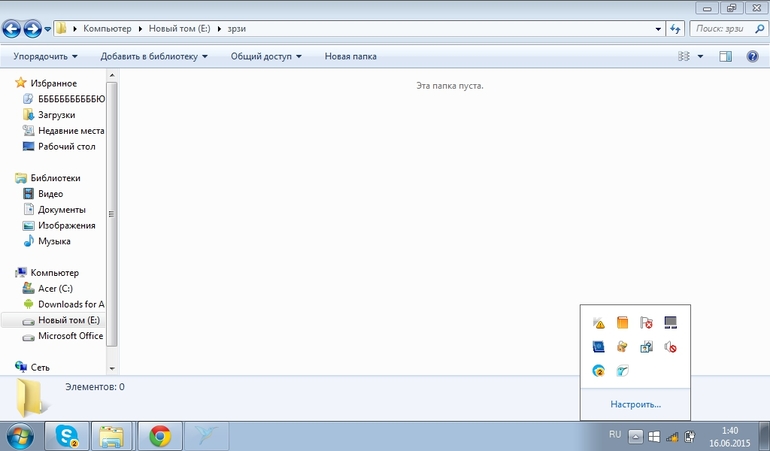The width and height of the screenshot is (770, 451).
Task: Select Загрузки in the Favorites list
Action: pyautogui.click(x=56, y=115)
